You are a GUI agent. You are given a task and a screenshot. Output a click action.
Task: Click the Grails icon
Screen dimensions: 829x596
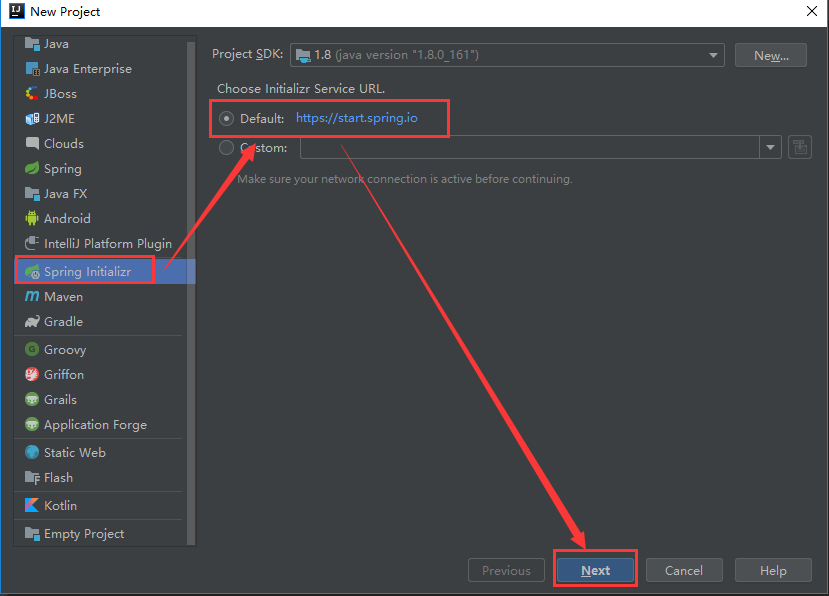click(32, 399)
